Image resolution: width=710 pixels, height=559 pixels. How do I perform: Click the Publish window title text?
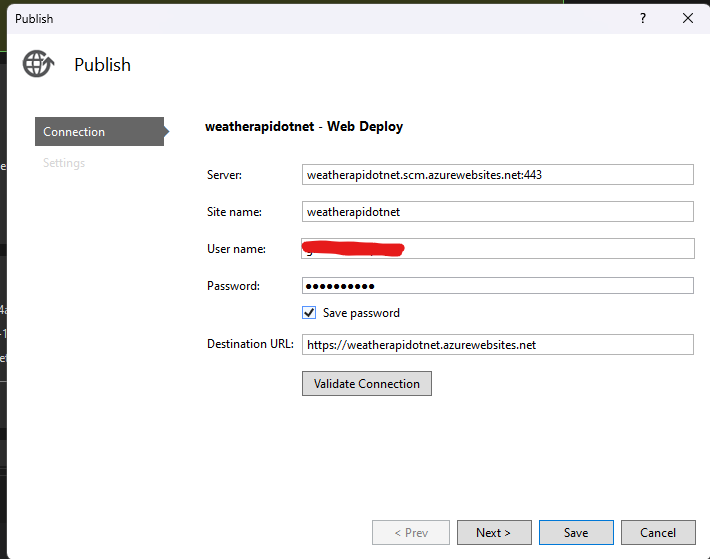pyautogui.click(x=34, y=19)
